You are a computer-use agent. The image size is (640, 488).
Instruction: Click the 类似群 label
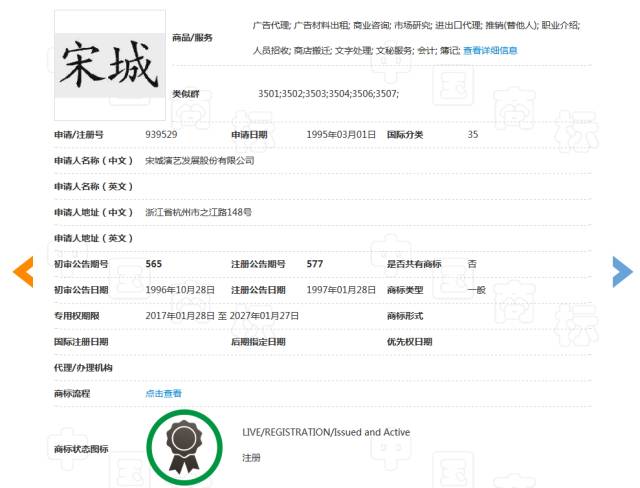tap(186, 94)
